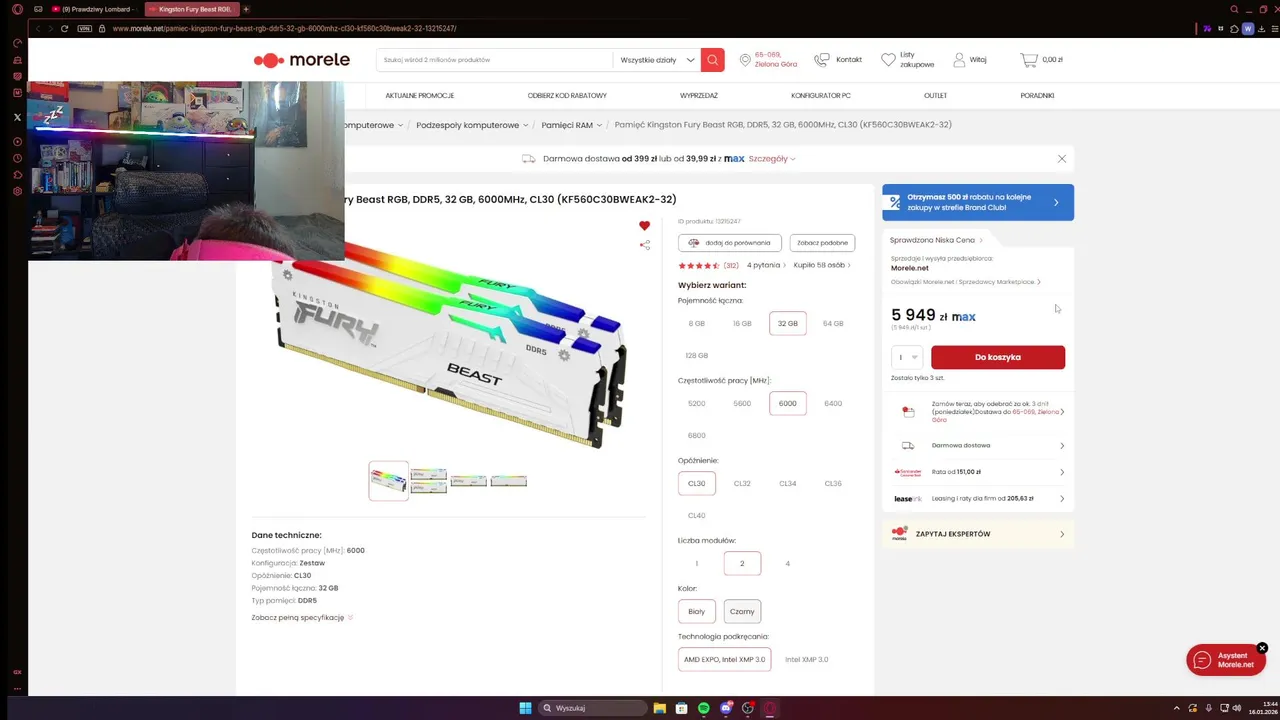Open KONFIGURATOR PC menu item
Viewport: 1280px width, 720px height.
[821, 96]
